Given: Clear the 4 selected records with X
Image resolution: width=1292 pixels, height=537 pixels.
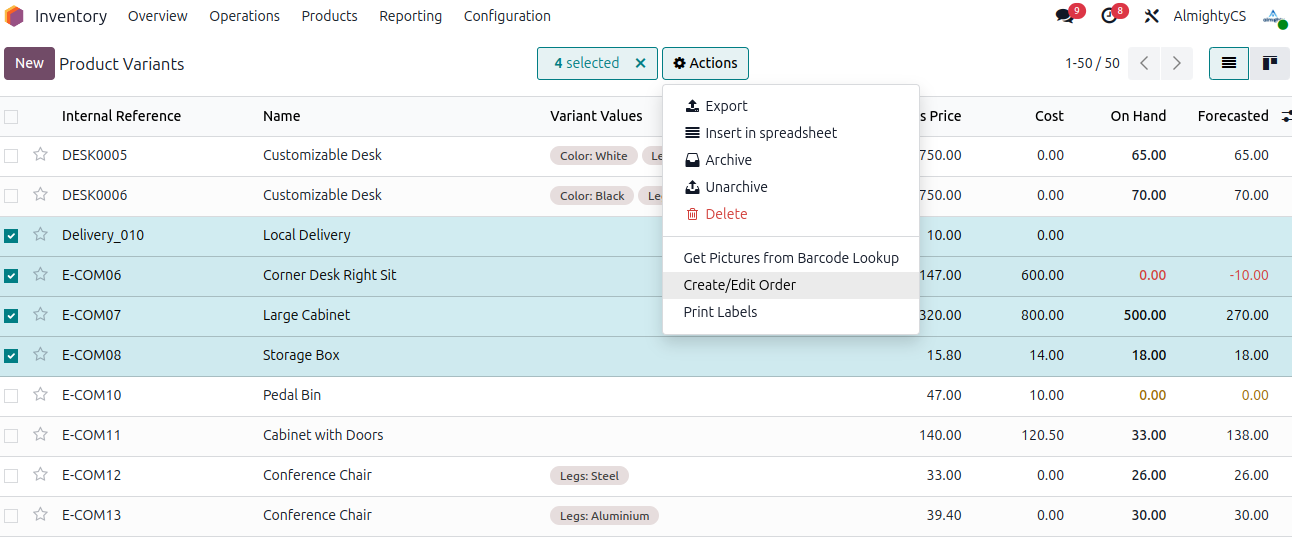Looking at the screenshot, I should click(x=641, y=63).
